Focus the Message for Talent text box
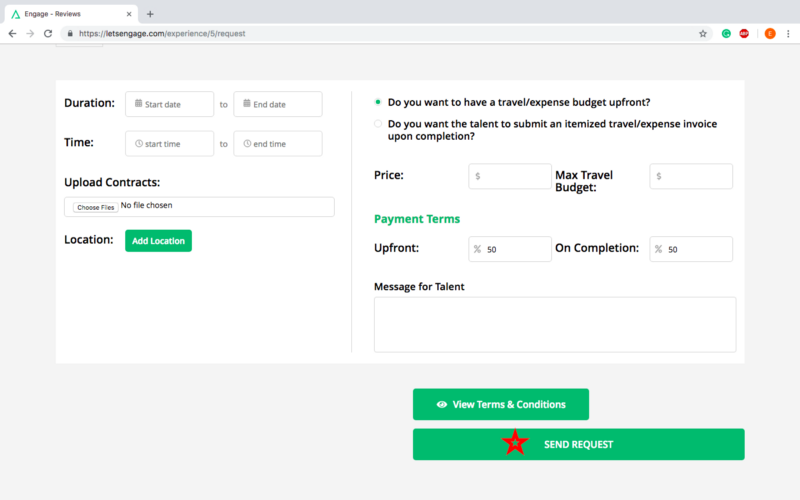The width and height of the screenshot is (800, 500). click(x=555, y=324)
